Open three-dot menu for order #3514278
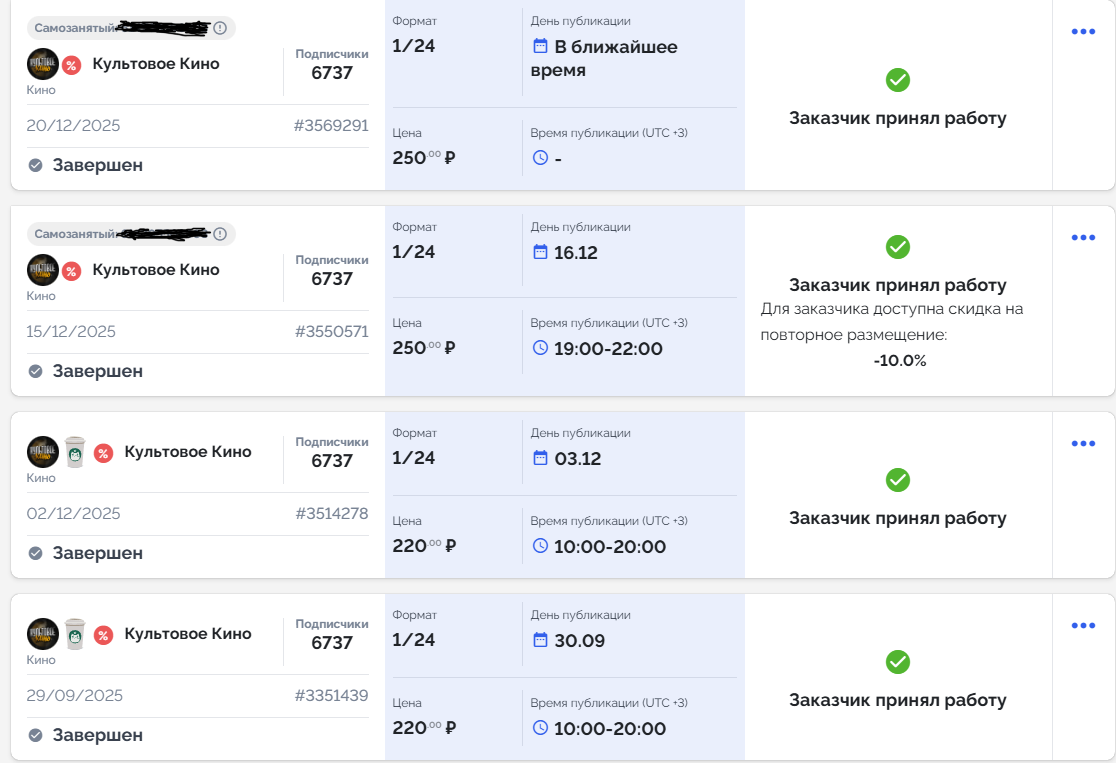This screenshot has height=763, width=1116. [1083, 444]
